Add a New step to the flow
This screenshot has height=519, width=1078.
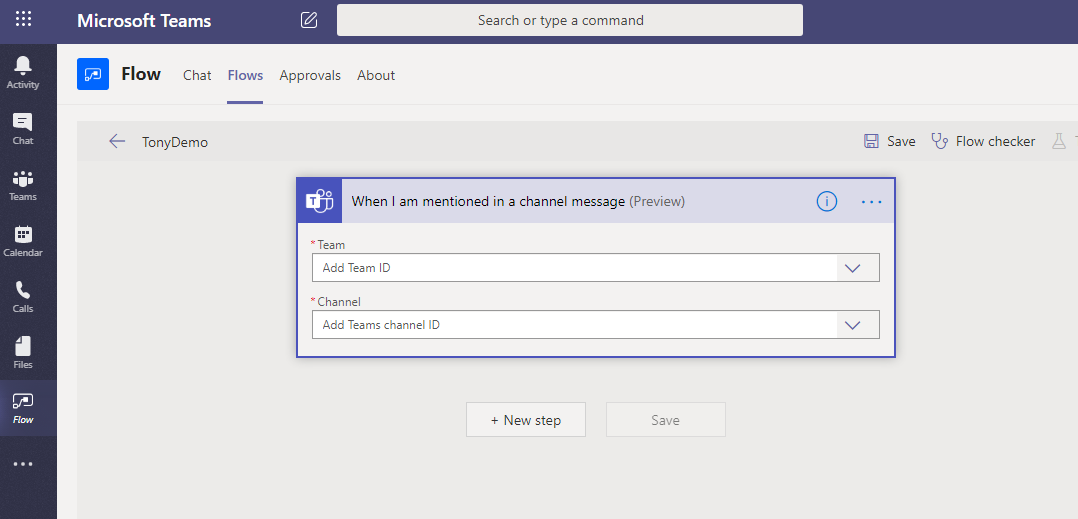pos(526,420)
